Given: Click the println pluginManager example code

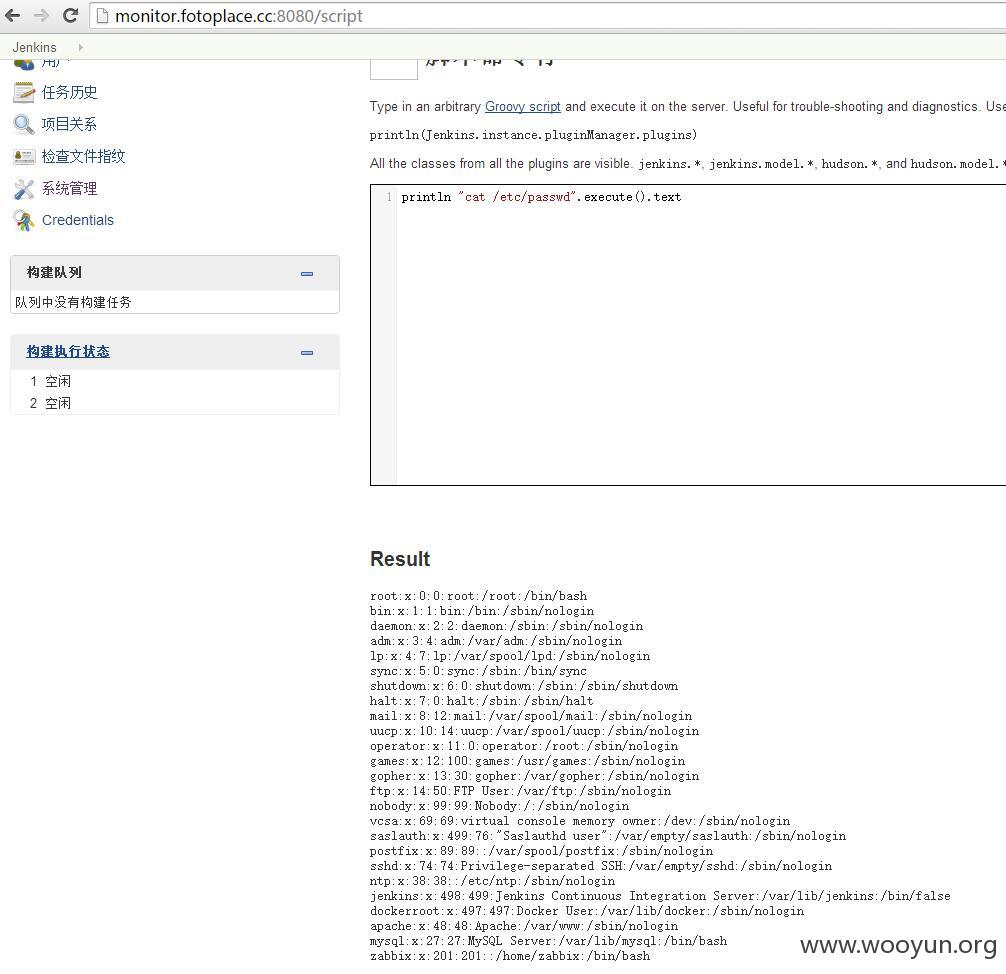Looking at the screenshot, I should click(533, 135).
